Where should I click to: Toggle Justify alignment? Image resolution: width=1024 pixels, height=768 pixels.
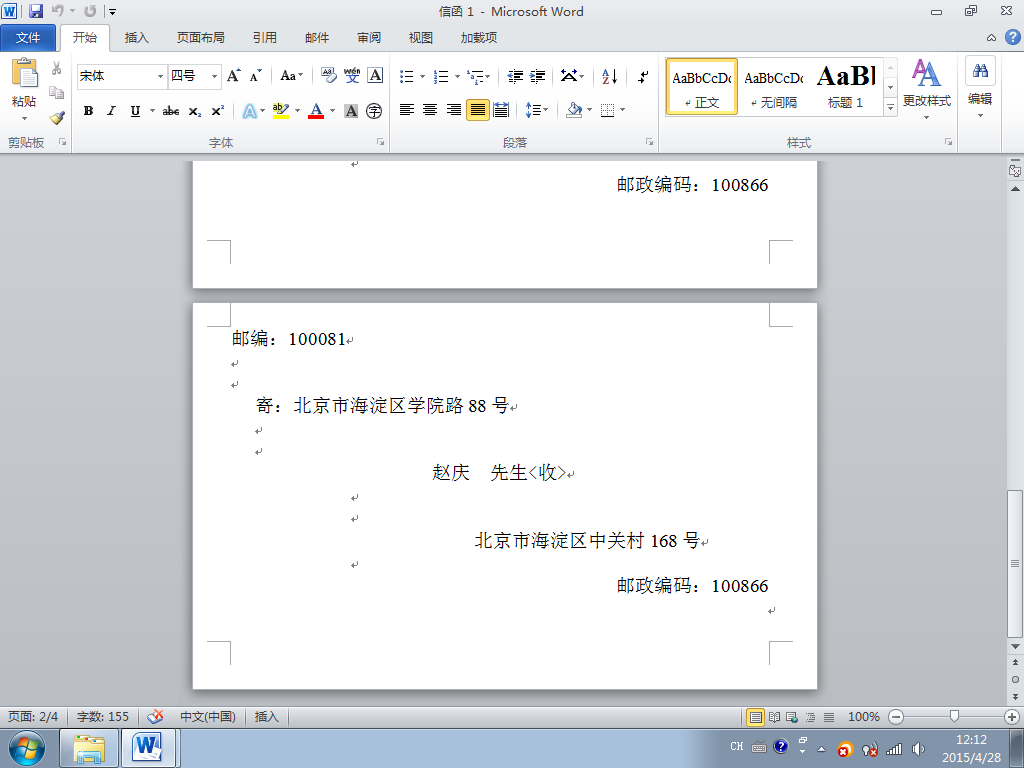point(477,110)
